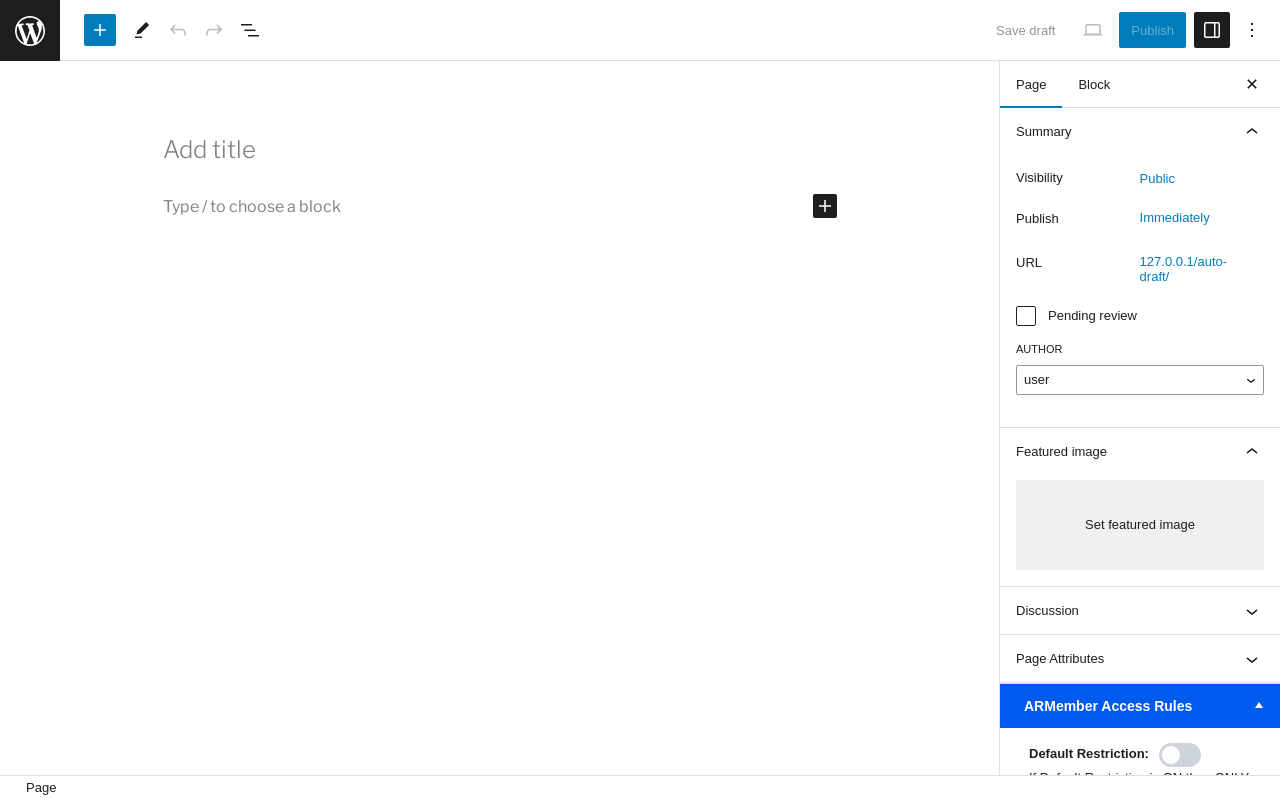Click the Undo arrow icon
Viewport: 1280px width, 800px height.
pyautogui.click(x=178, y=30)
